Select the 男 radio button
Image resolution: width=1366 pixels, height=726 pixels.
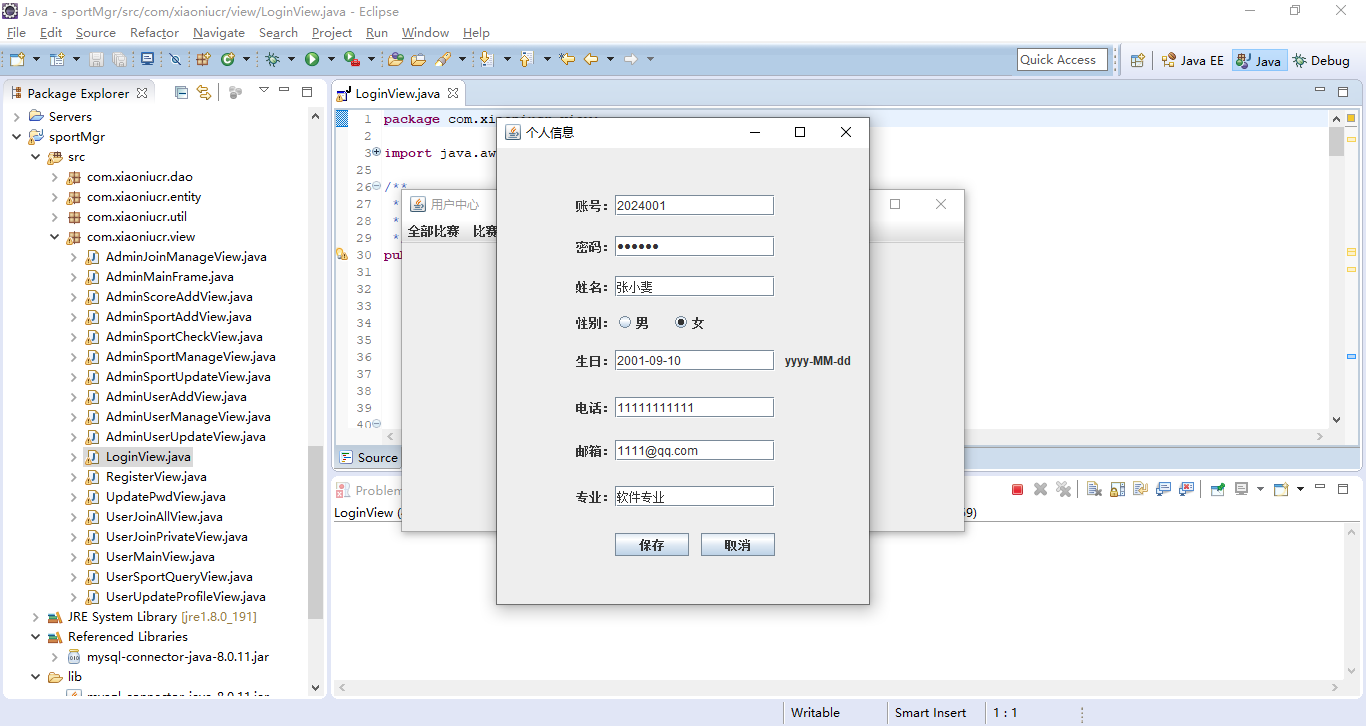[625, 322]
